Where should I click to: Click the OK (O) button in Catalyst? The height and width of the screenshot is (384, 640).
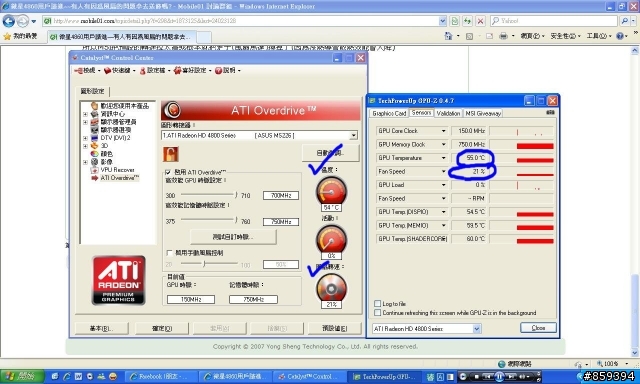(x=162, y=329)
